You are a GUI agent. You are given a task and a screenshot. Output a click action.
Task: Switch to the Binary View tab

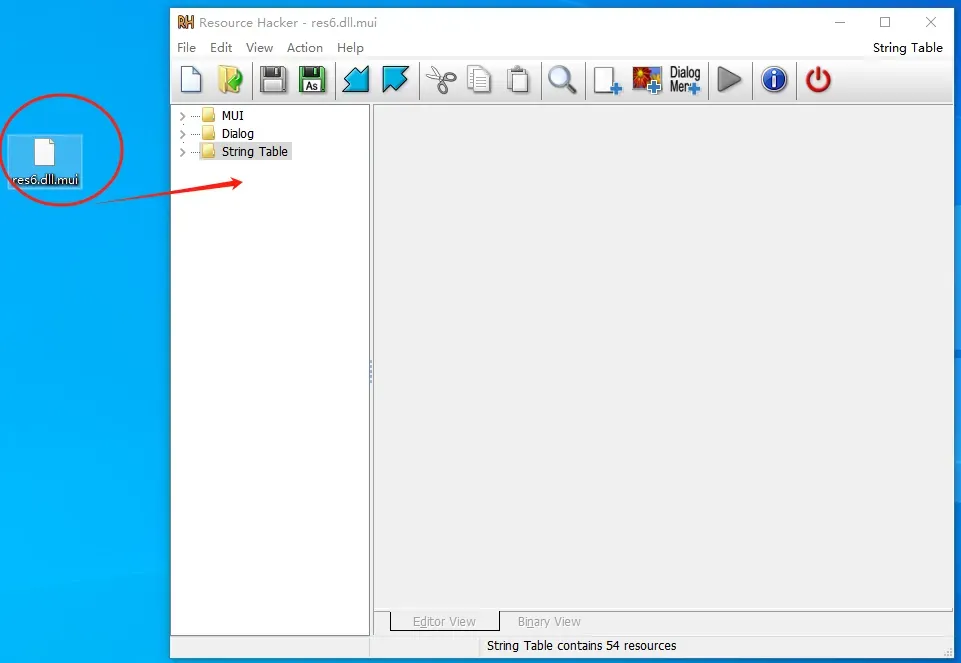pyautogui.click(x=549, y=621)
